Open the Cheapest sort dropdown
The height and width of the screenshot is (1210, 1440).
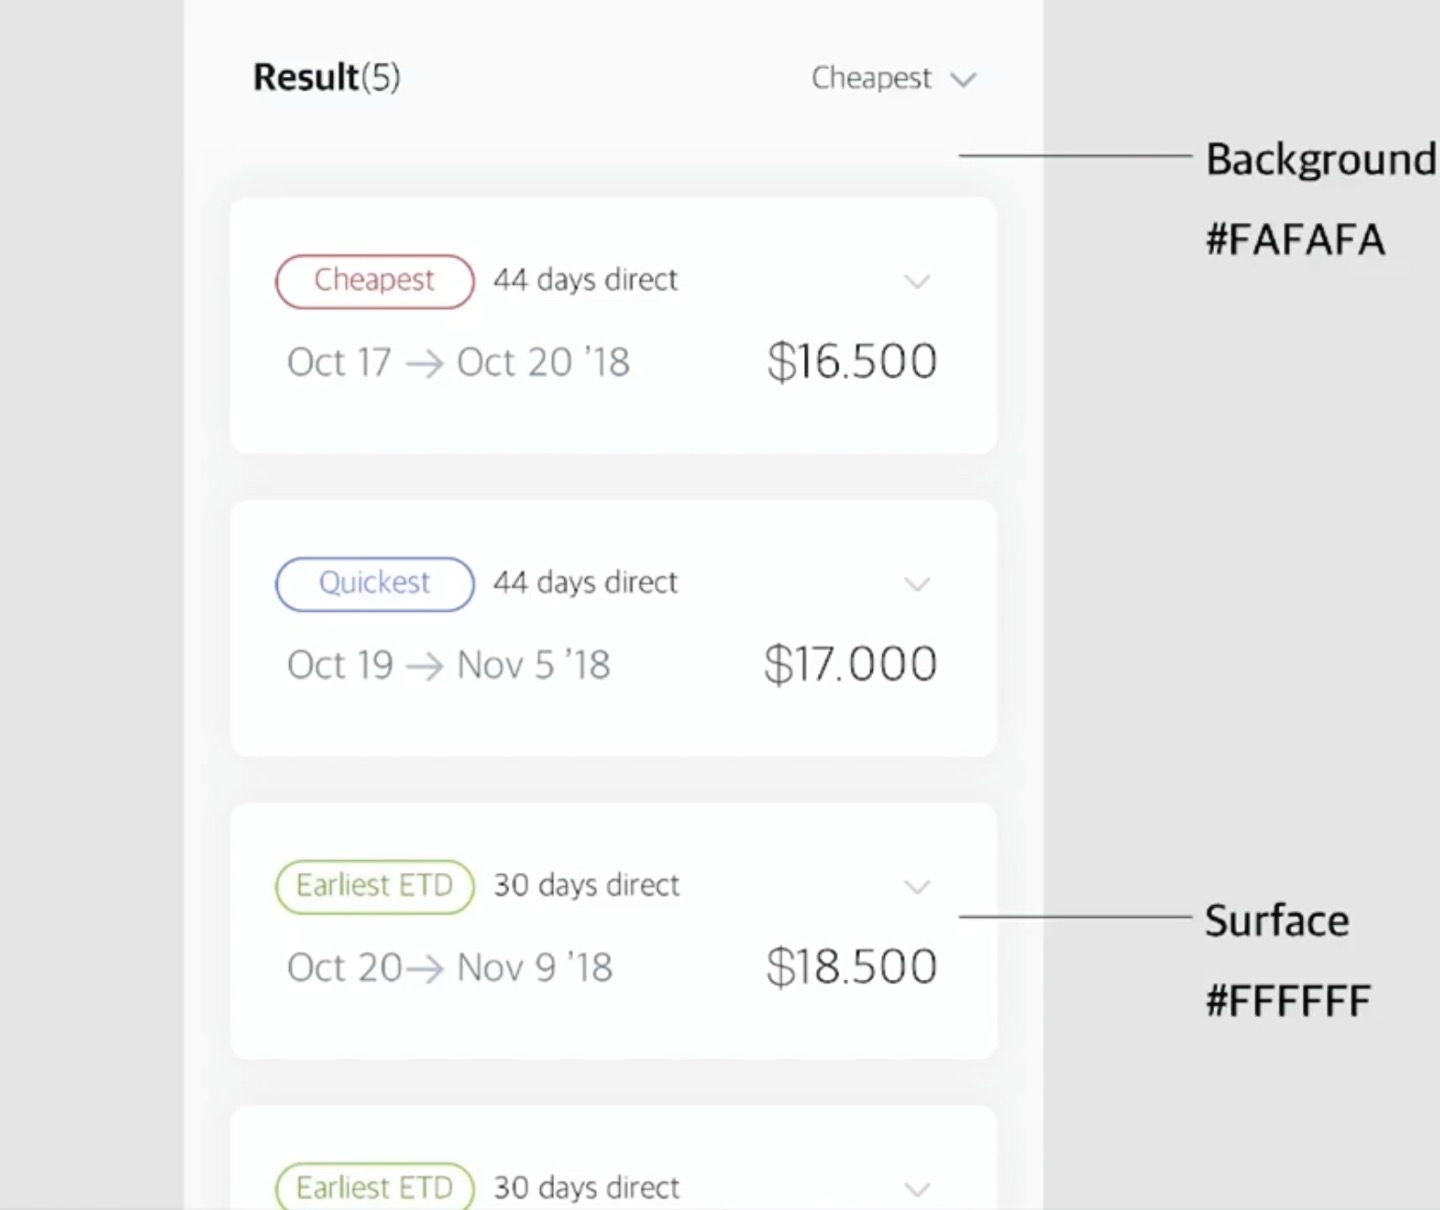pyautogui.click(x=893, y=78)
